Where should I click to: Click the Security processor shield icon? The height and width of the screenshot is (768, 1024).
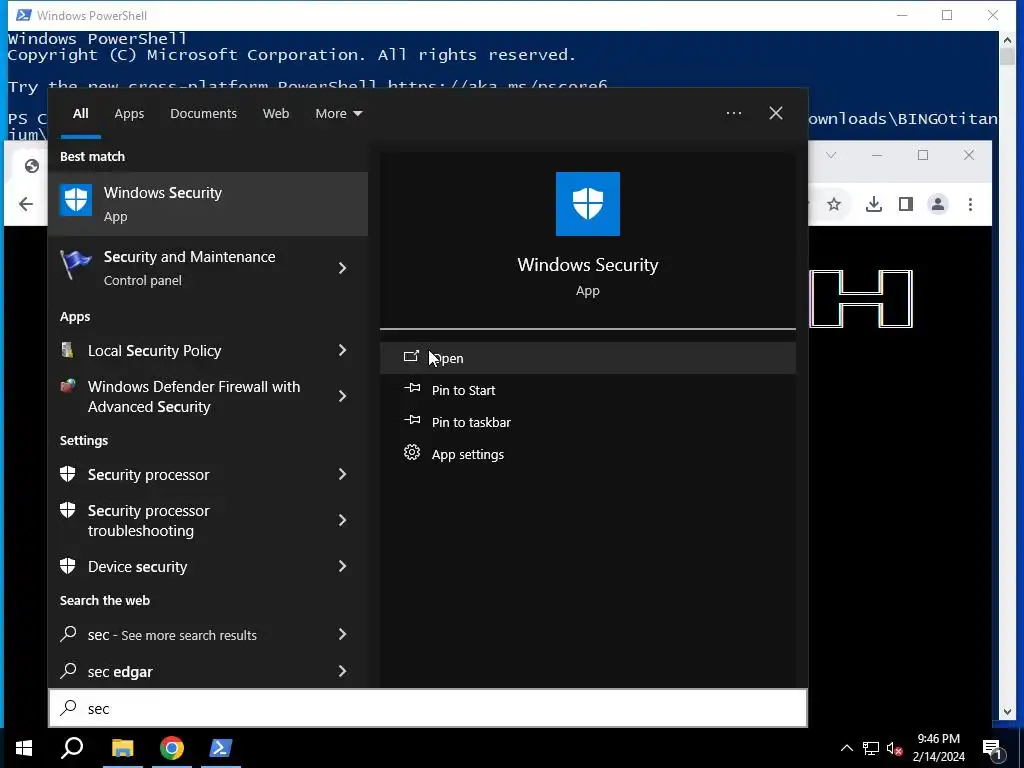coord(67,474)
